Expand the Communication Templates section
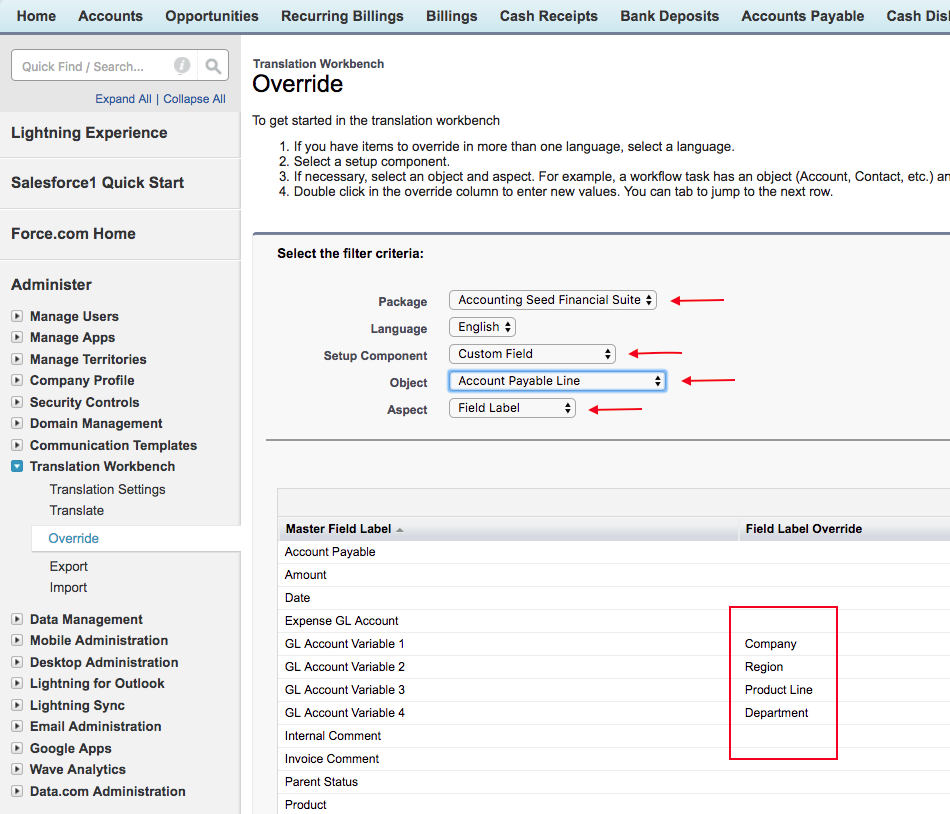This screenshot has height=814, width=950. coord(17,445)
